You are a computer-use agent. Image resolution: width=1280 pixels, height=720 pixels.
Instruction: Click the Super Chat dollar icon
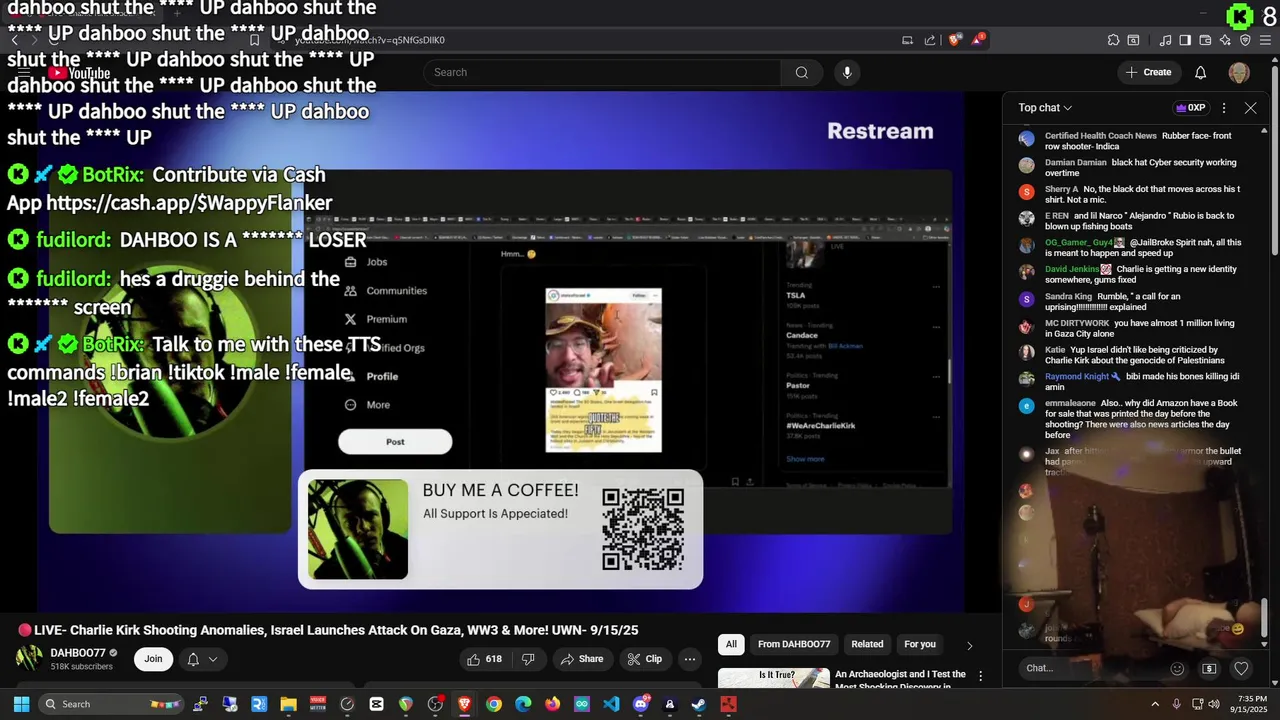point(1209,669)
